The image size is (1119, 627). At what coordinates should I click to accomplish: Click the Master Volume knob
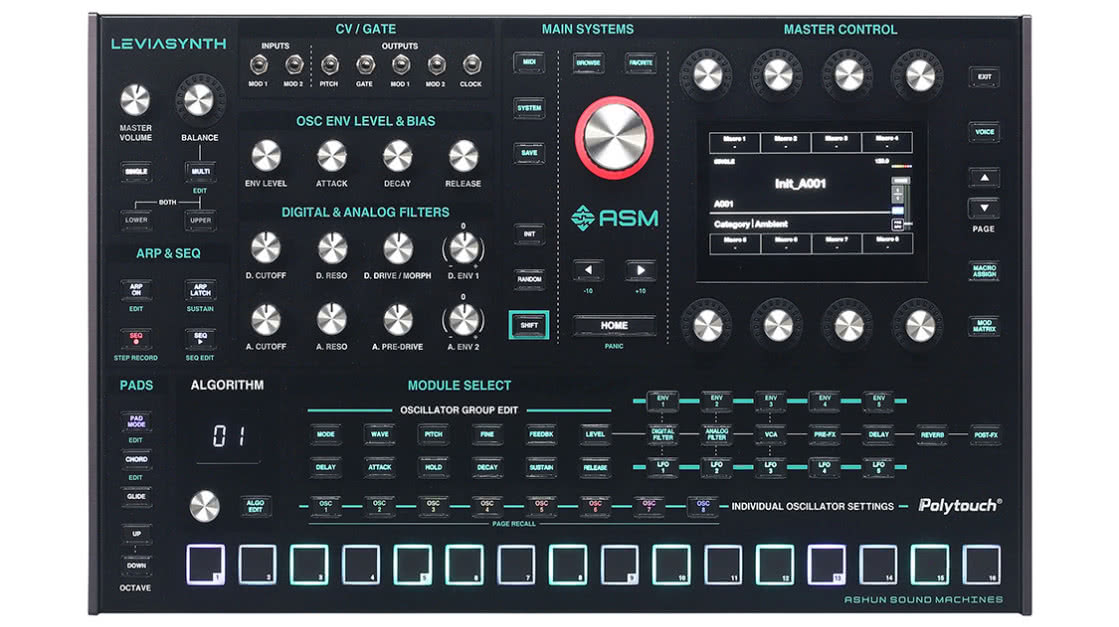click(135, 99)
